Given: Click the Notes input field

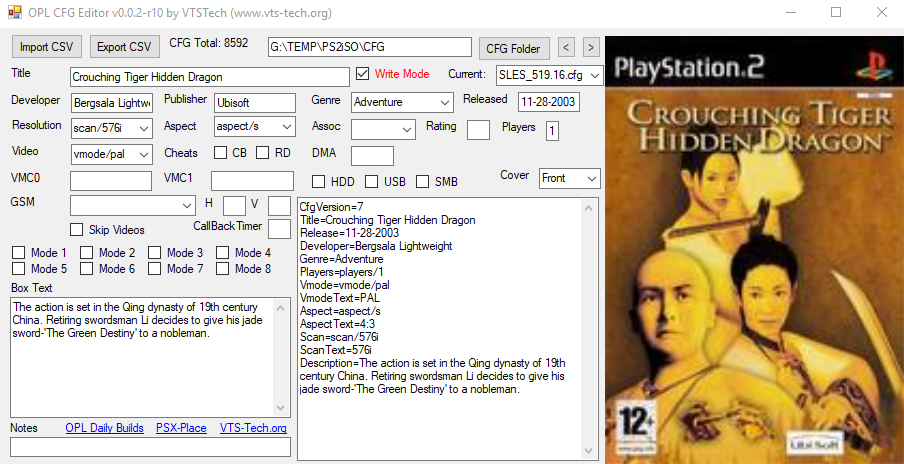Looking at the screenshot, I should [150, 447].
